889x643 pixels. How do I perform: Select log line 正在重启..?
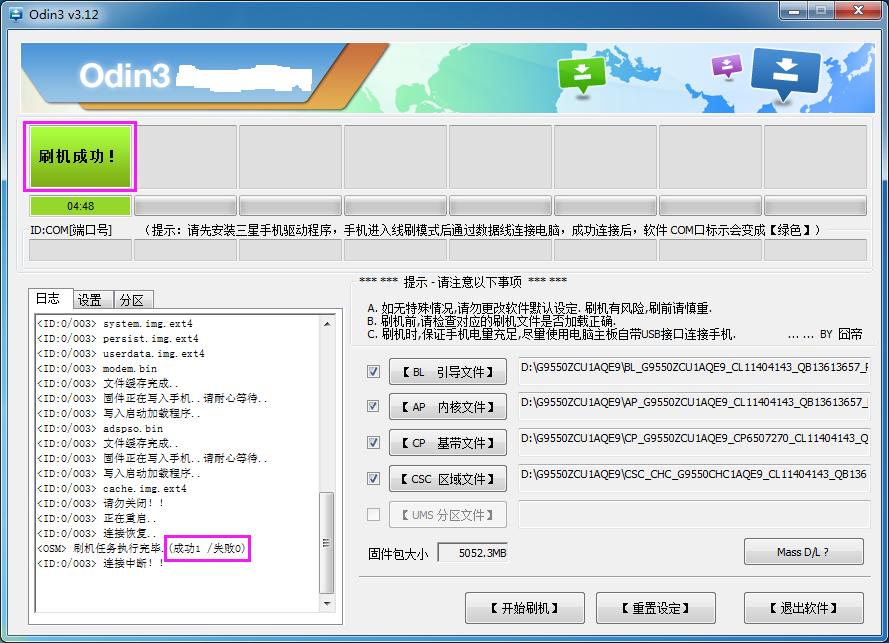[96, 518]
